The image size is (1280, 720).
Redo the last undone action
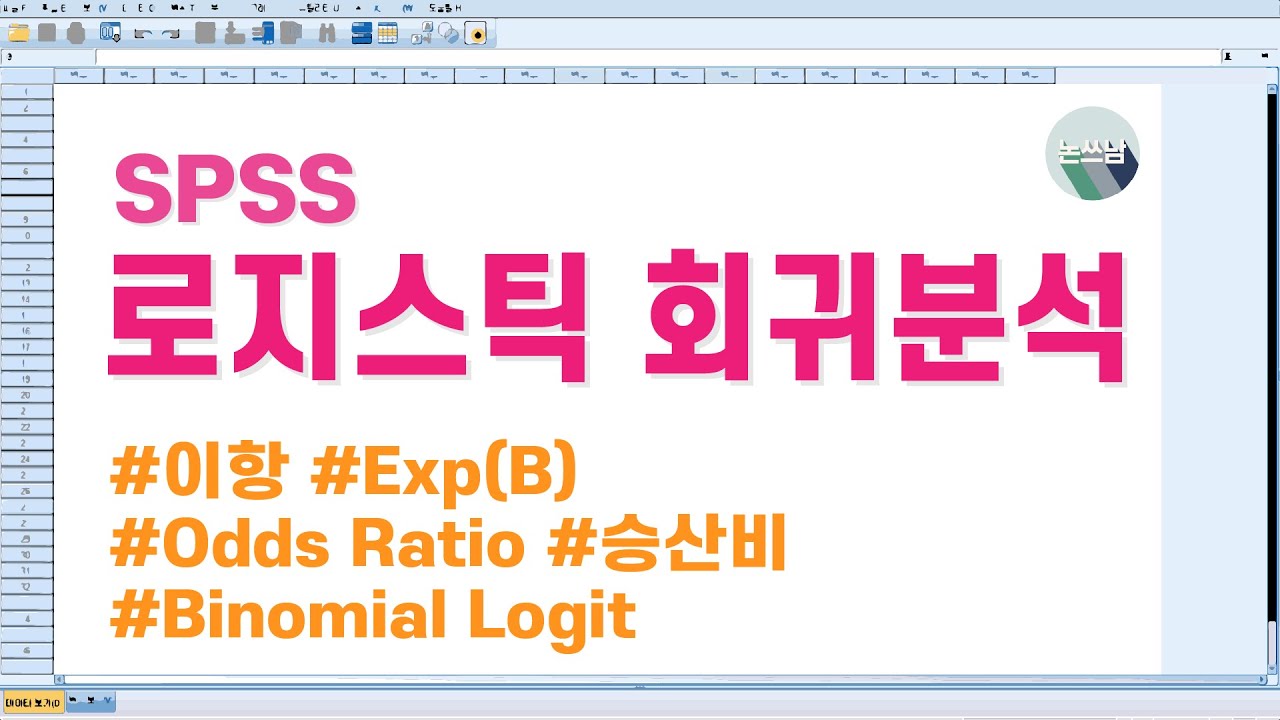pos(170,33)
